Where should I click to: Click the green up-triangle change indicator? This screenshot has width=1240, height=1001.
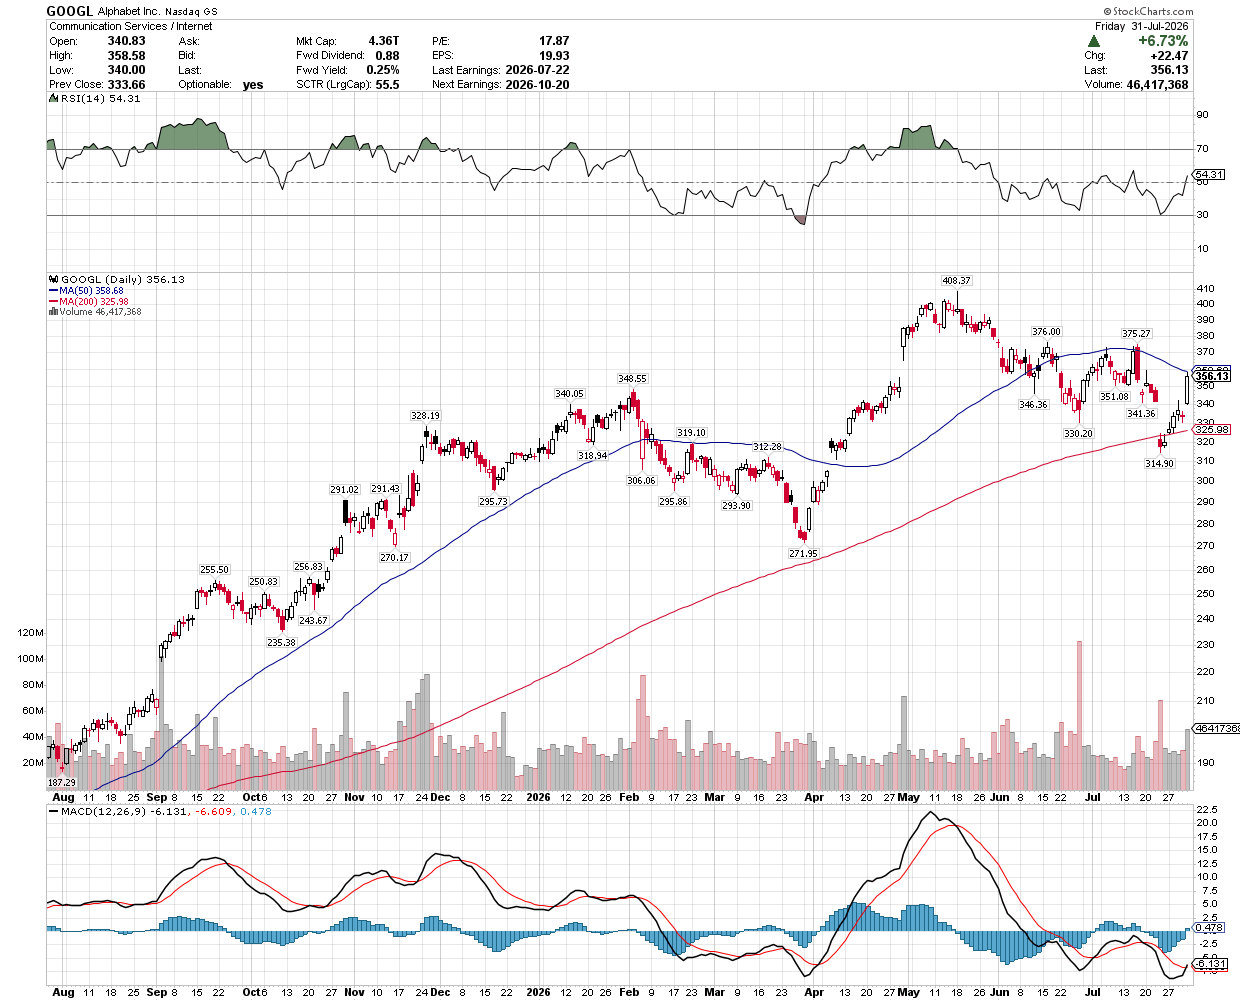coord(1093,41)
